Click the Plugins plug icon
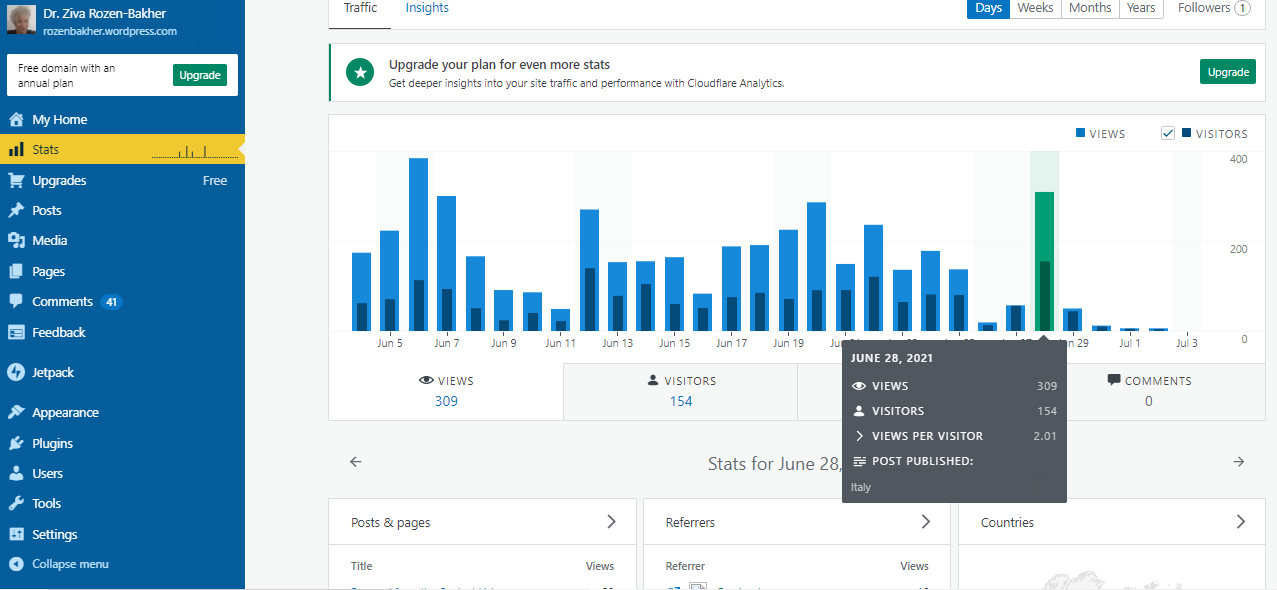The height and width of the screenshot is (590, 1277). (16, 443)
